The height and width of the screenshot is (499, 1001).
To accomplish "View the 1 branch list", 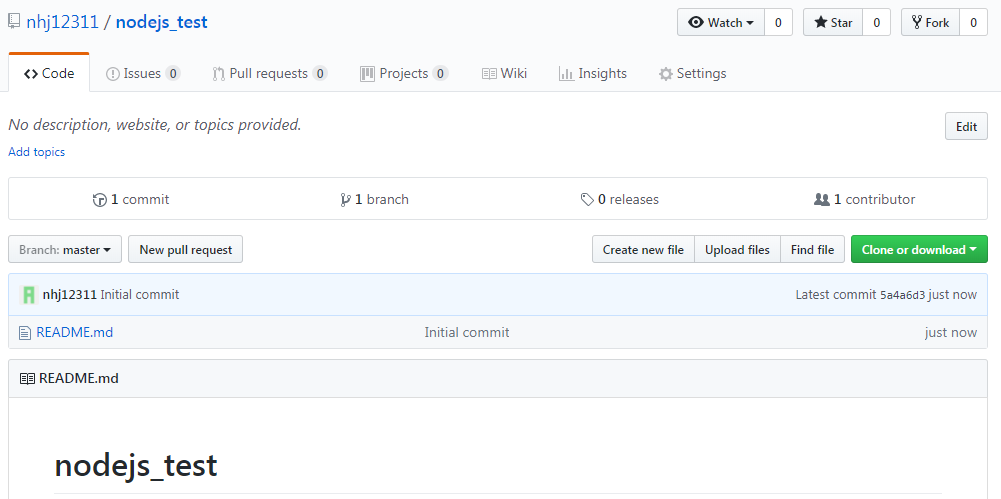I will (x=375, y=200).
